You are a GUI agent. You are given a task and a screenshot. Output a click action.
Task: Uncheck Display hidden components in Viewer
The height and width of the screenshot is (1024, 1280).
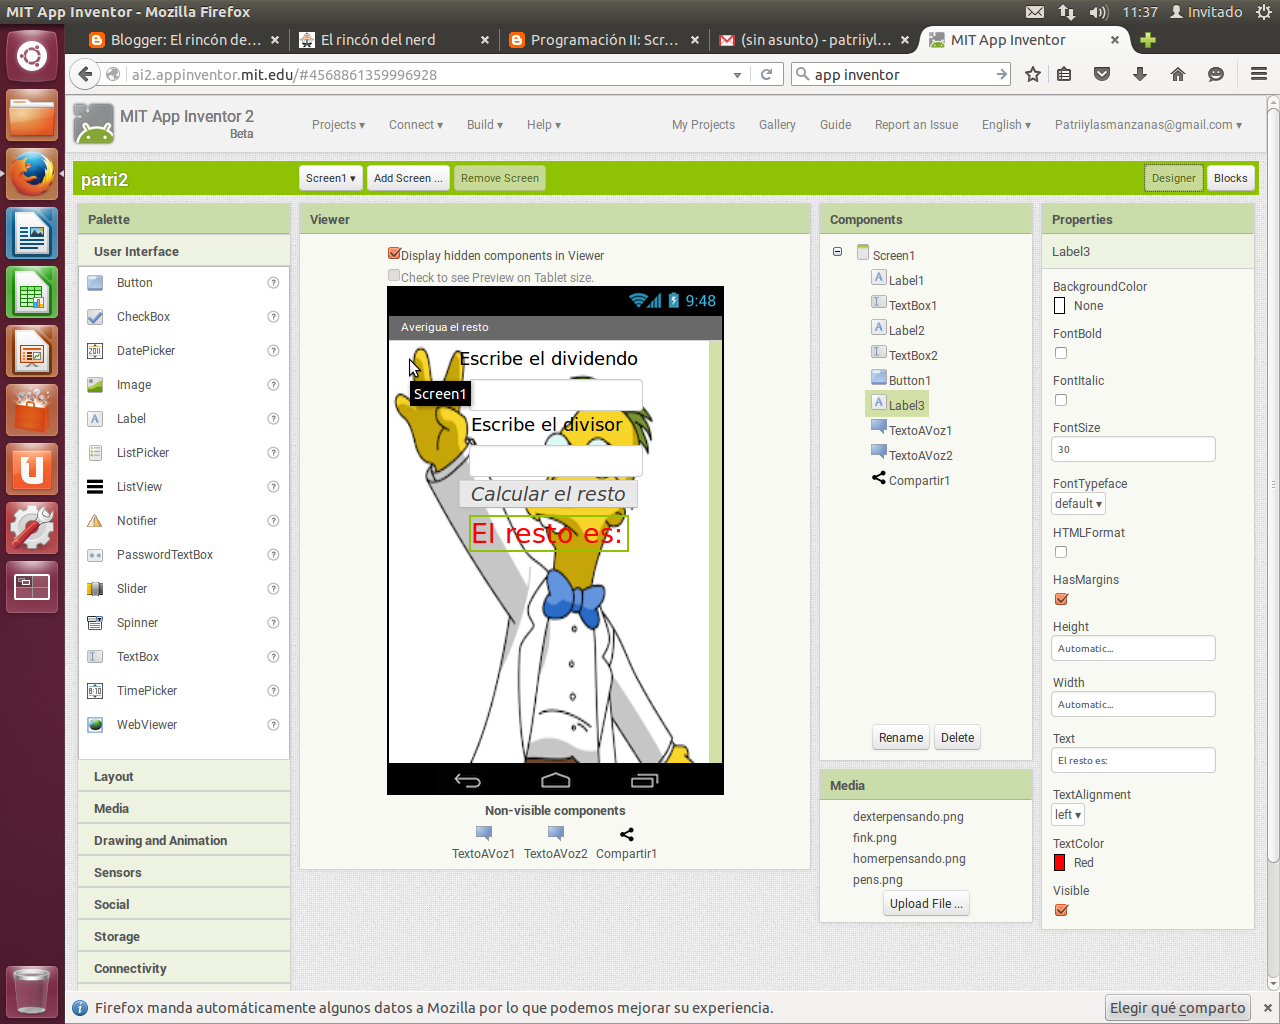point(394,253)
